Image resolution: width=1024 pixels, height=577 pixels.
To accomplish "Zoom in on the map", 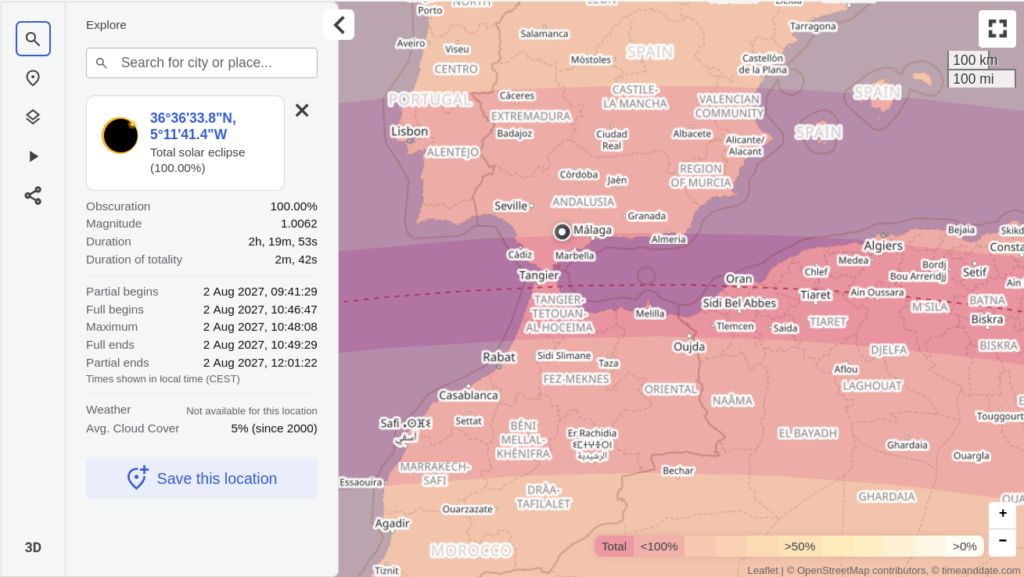I will [x=1002, y=514].
